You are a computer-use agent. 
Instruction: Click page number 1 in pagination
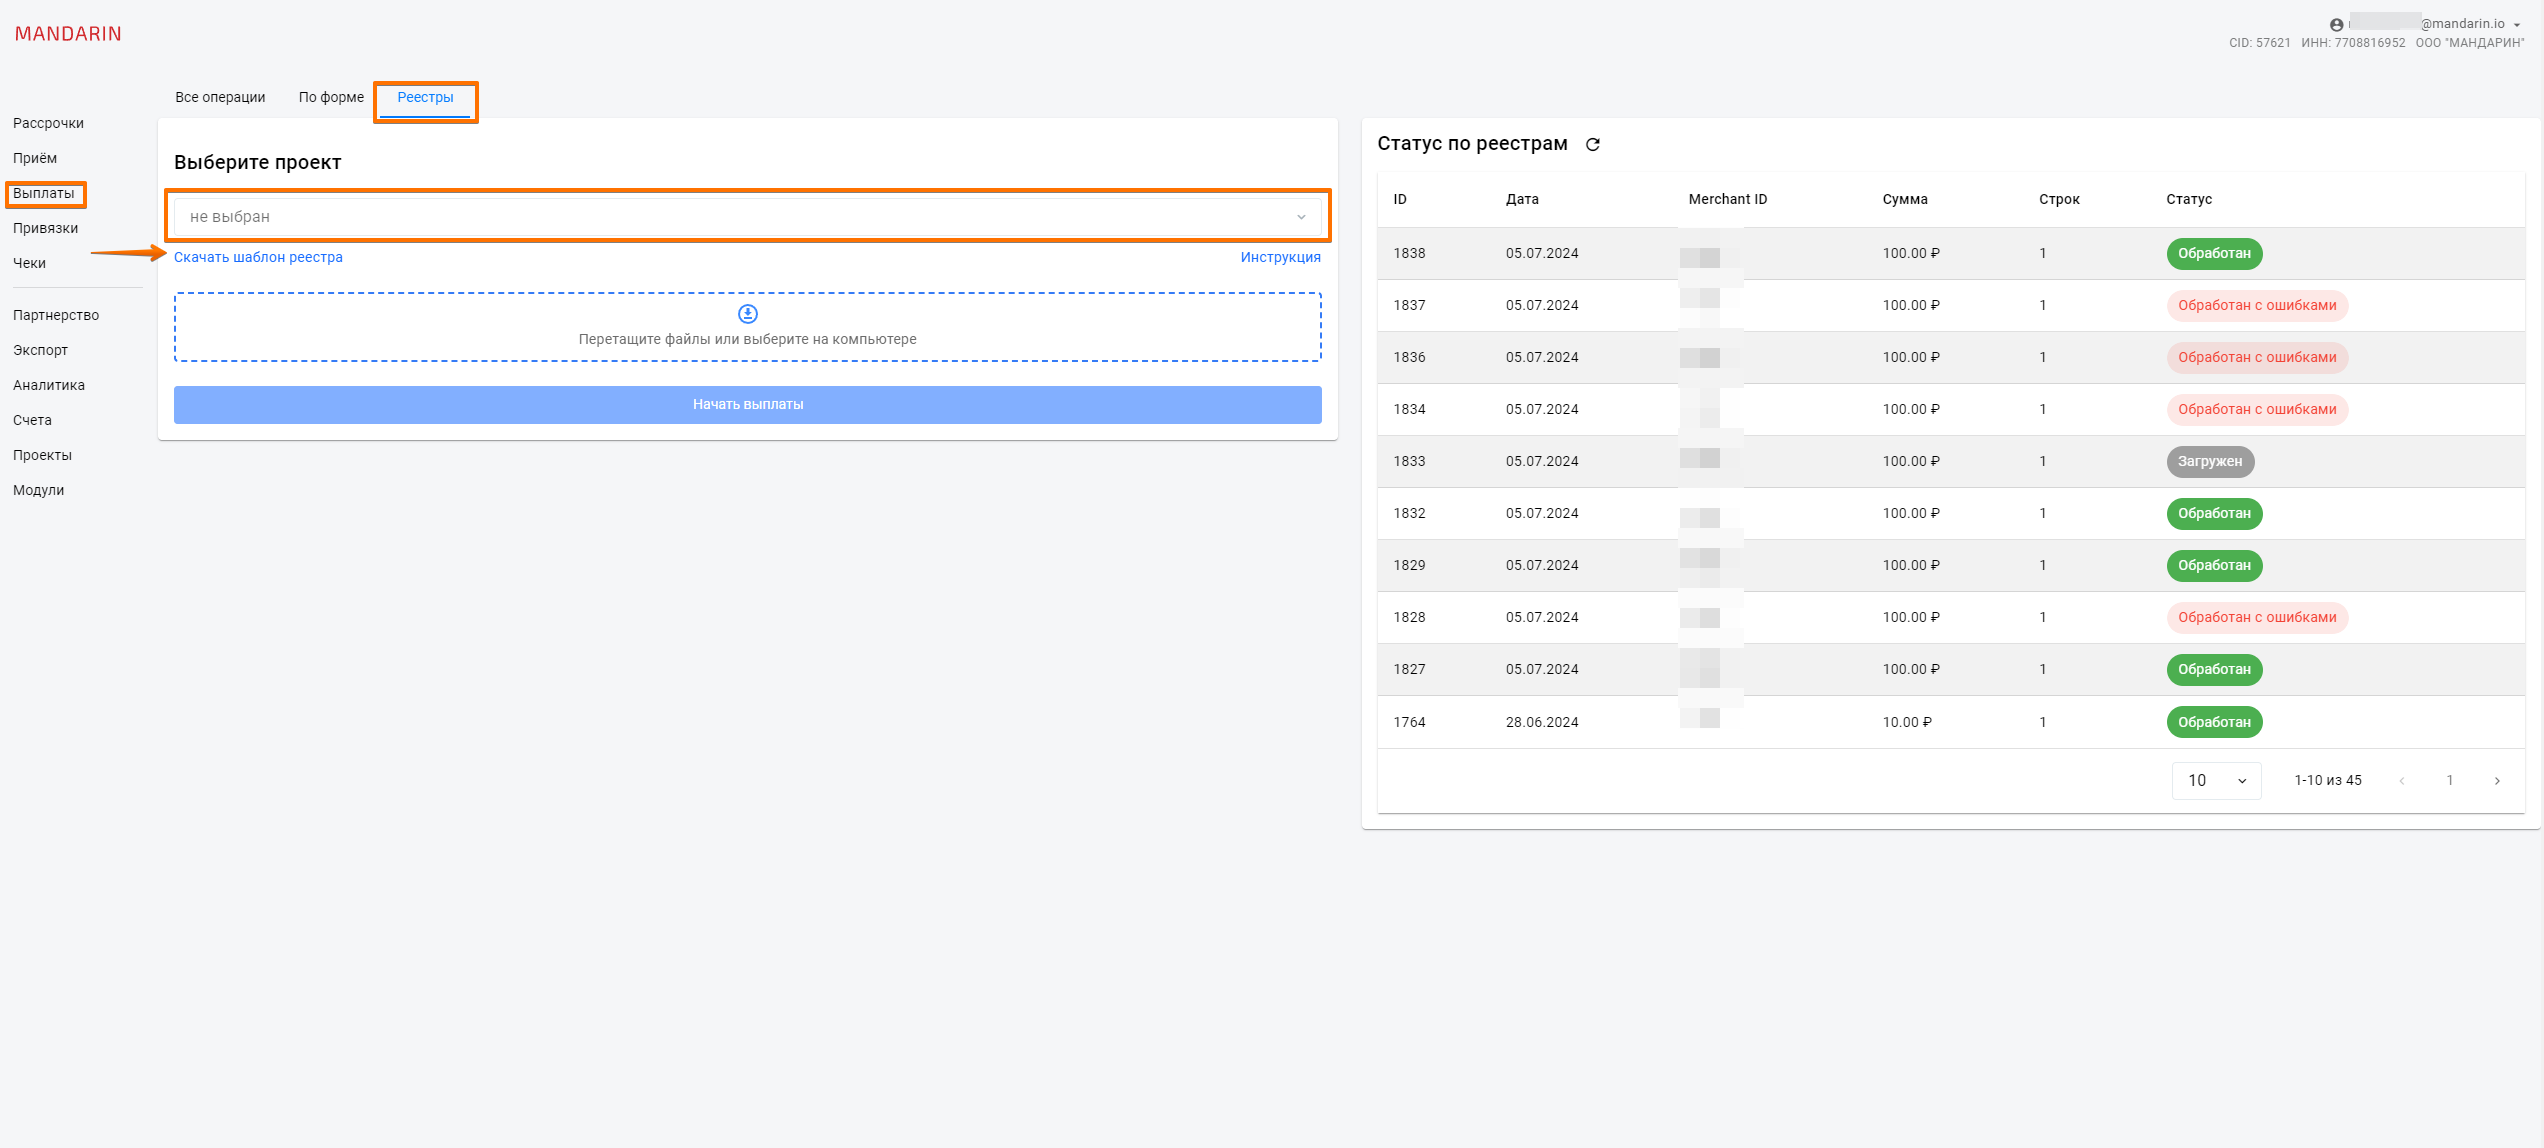coord(2449,781)
